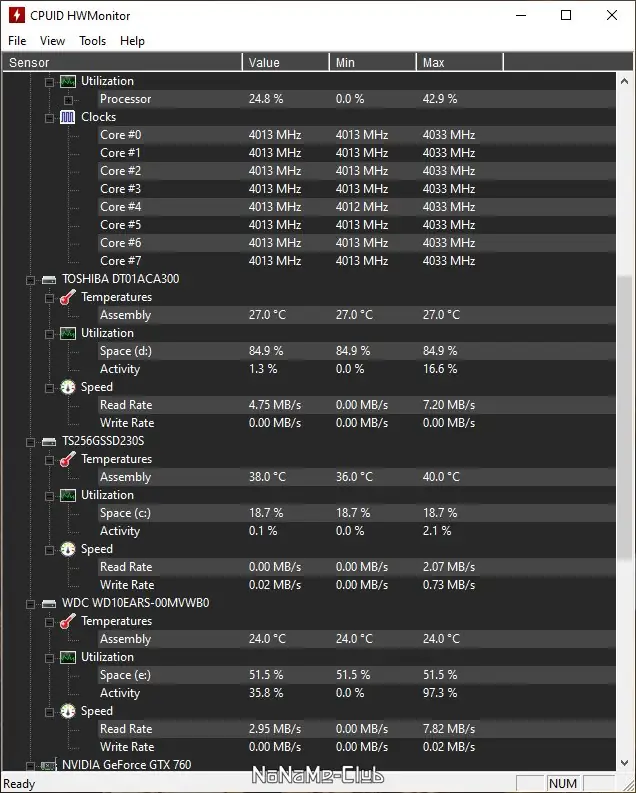
Task: Collapse the Clocks tree node
Action: pyautogui.click(x=49, y=117)
